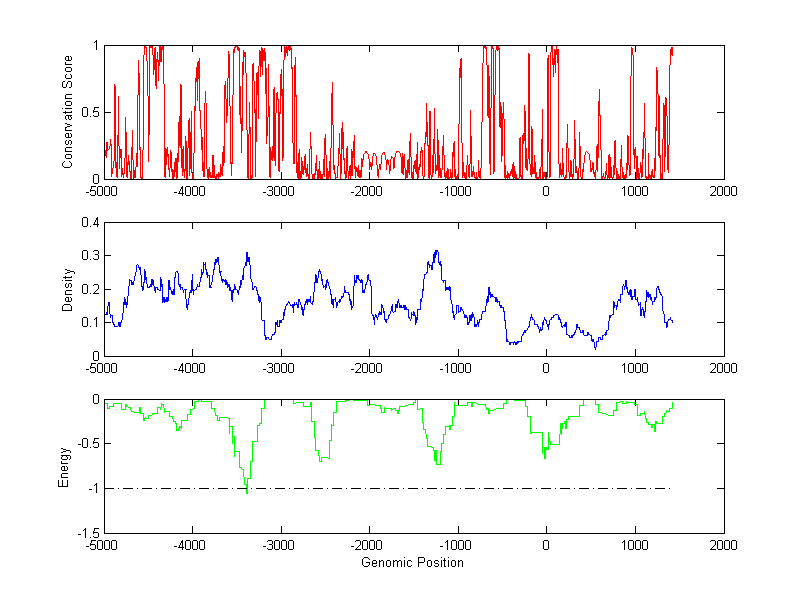Screen dimensions: 800x599
Task: Click the -0.5 tick on Energy axis
Action: tap(86, 444)
